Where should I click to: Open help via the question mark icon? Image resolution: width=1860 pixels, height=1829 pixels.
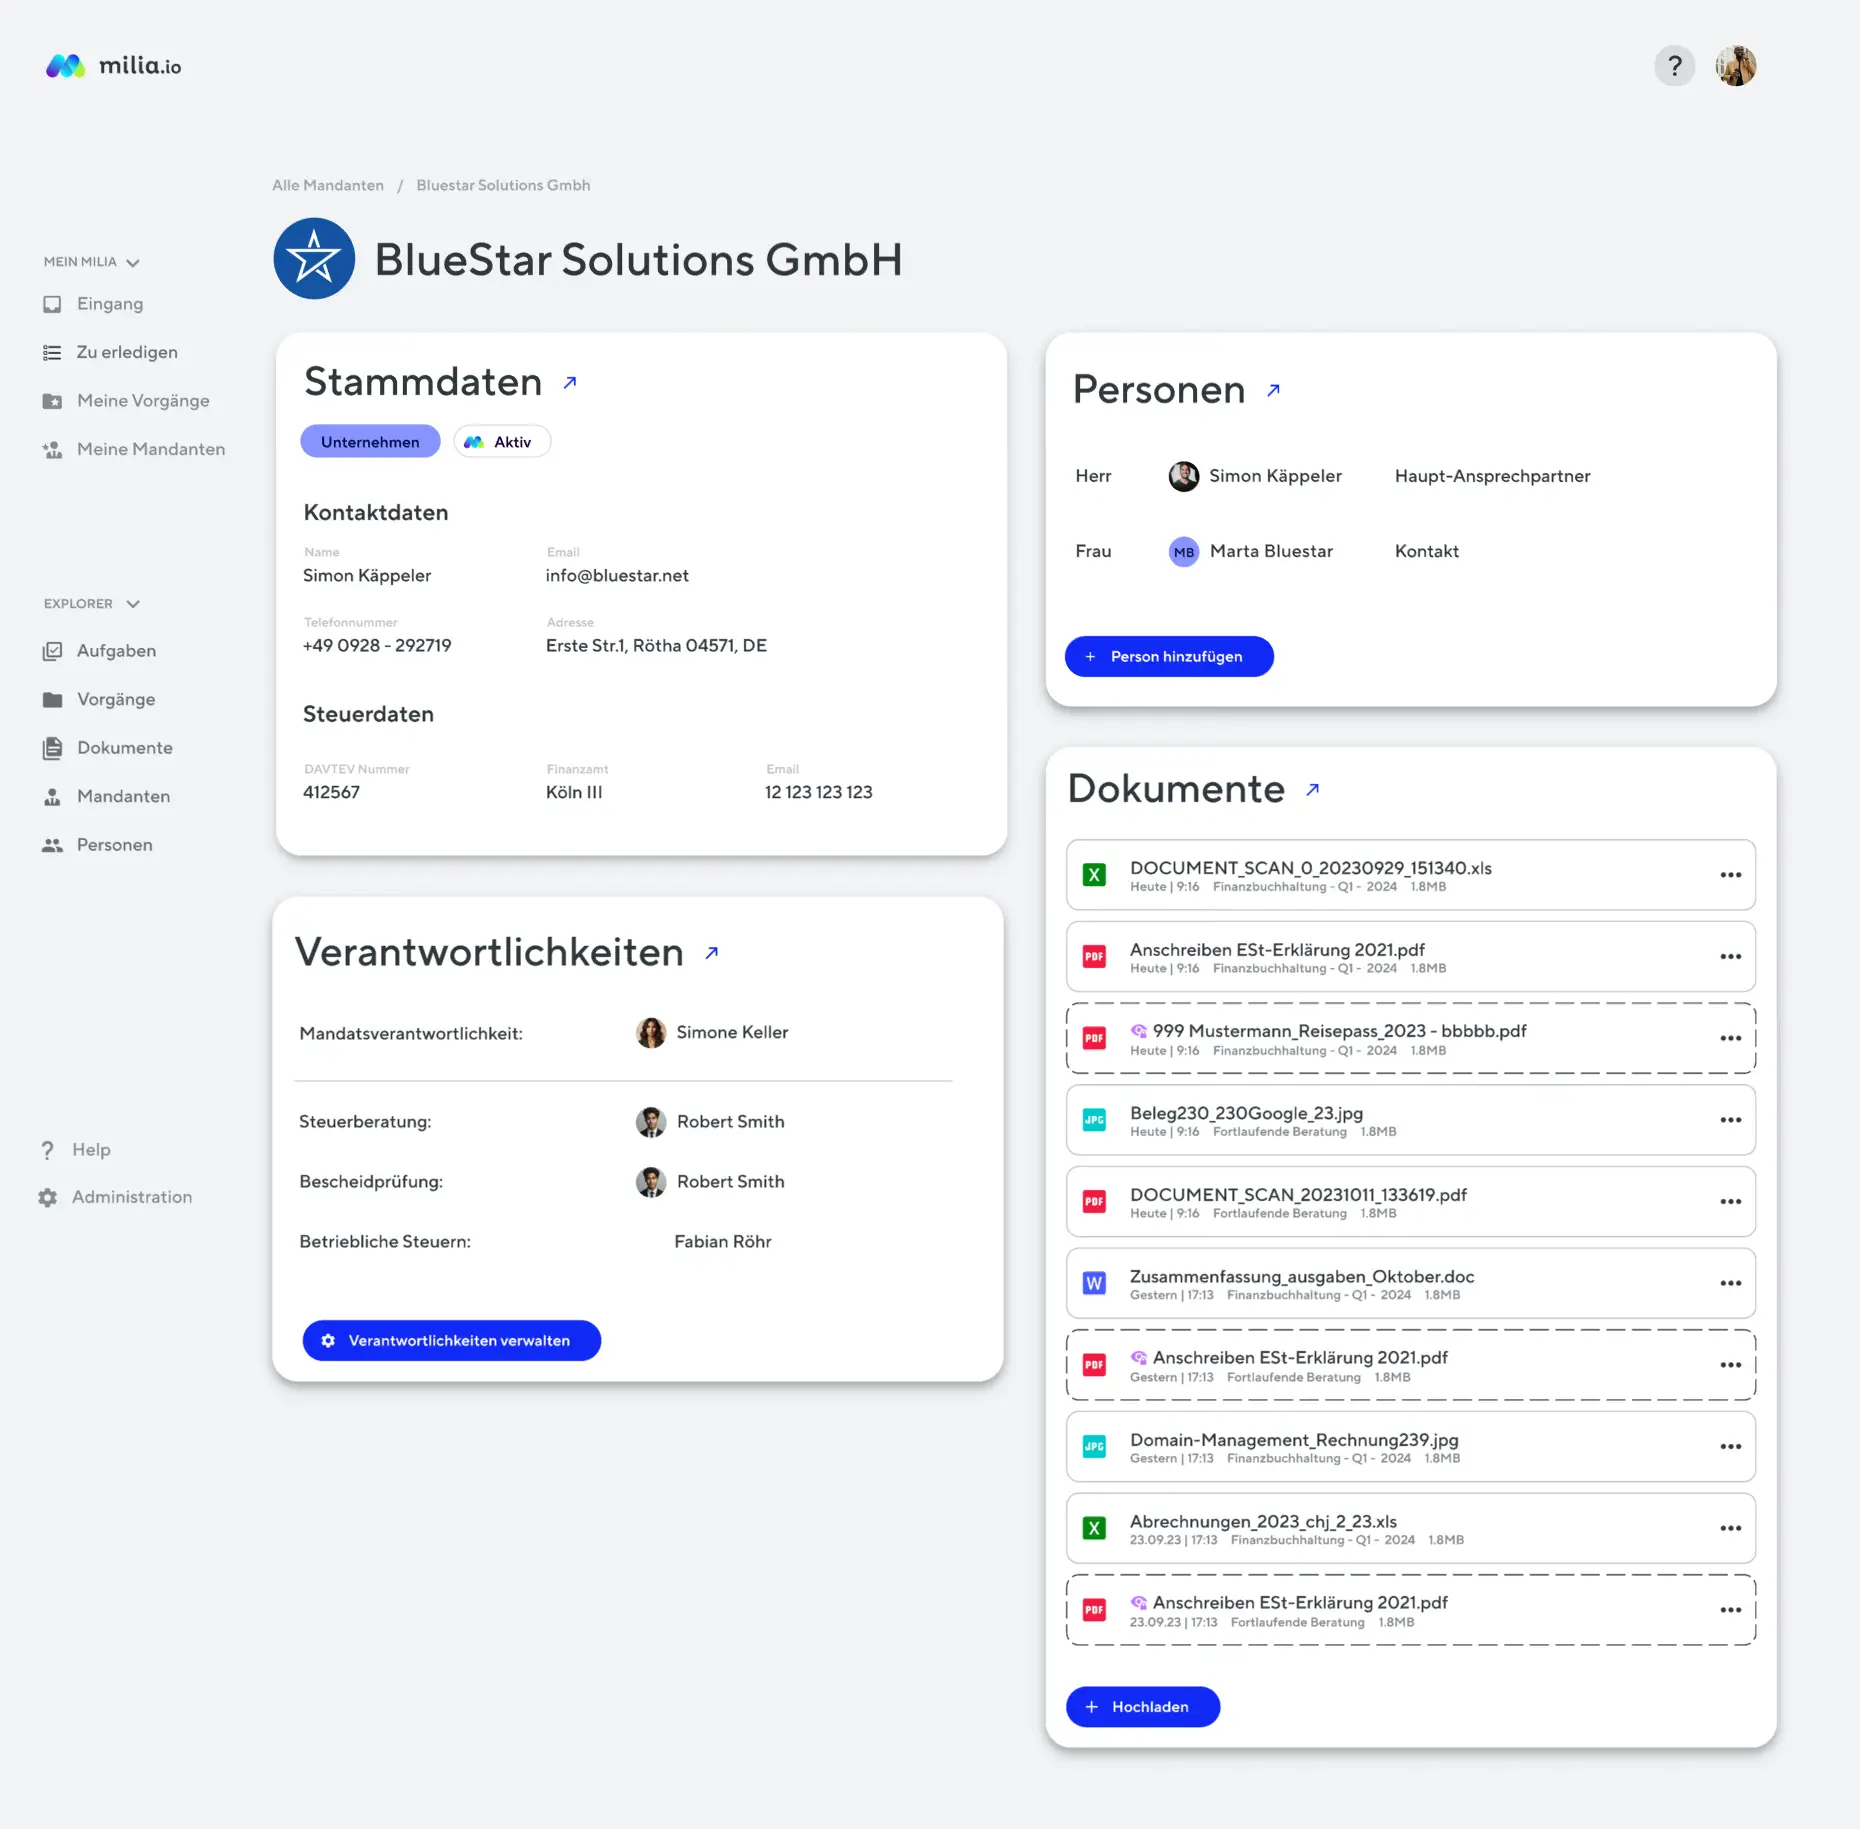[1674, 65]
